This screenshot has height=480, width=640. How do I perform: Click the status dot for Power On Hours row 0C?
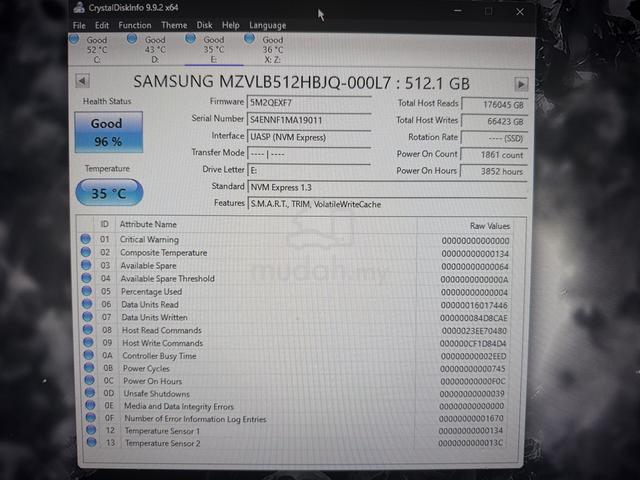89,380
